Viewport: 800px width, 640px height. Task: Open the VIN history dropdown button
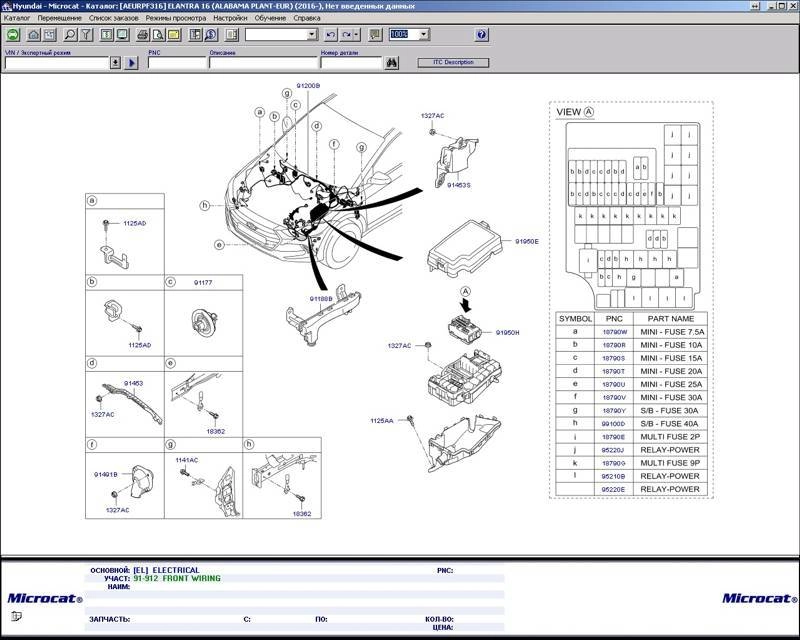click(x=115, y=63)
